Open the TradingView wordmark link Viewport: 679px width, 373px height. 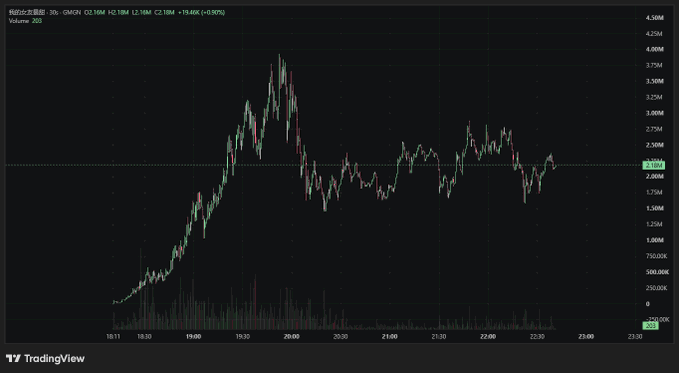coord(54,359)
